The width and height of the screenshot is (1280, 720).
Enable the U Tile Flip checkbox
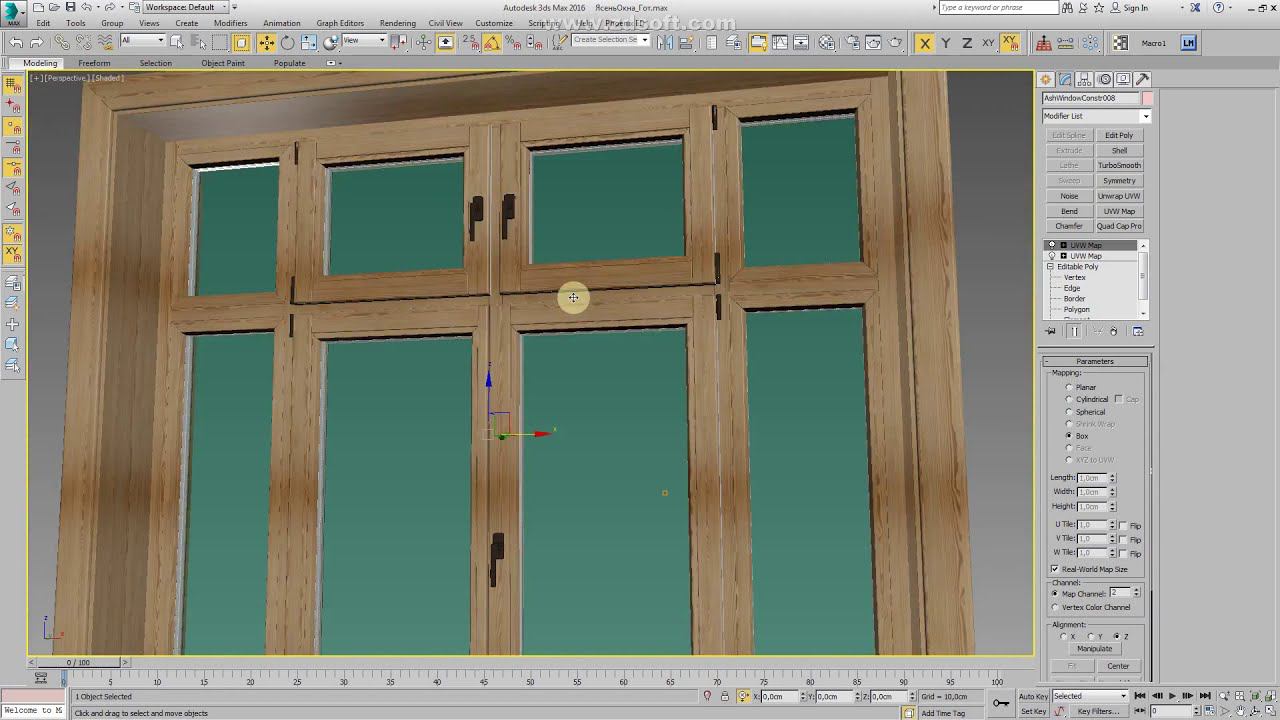pos(1123,525)
